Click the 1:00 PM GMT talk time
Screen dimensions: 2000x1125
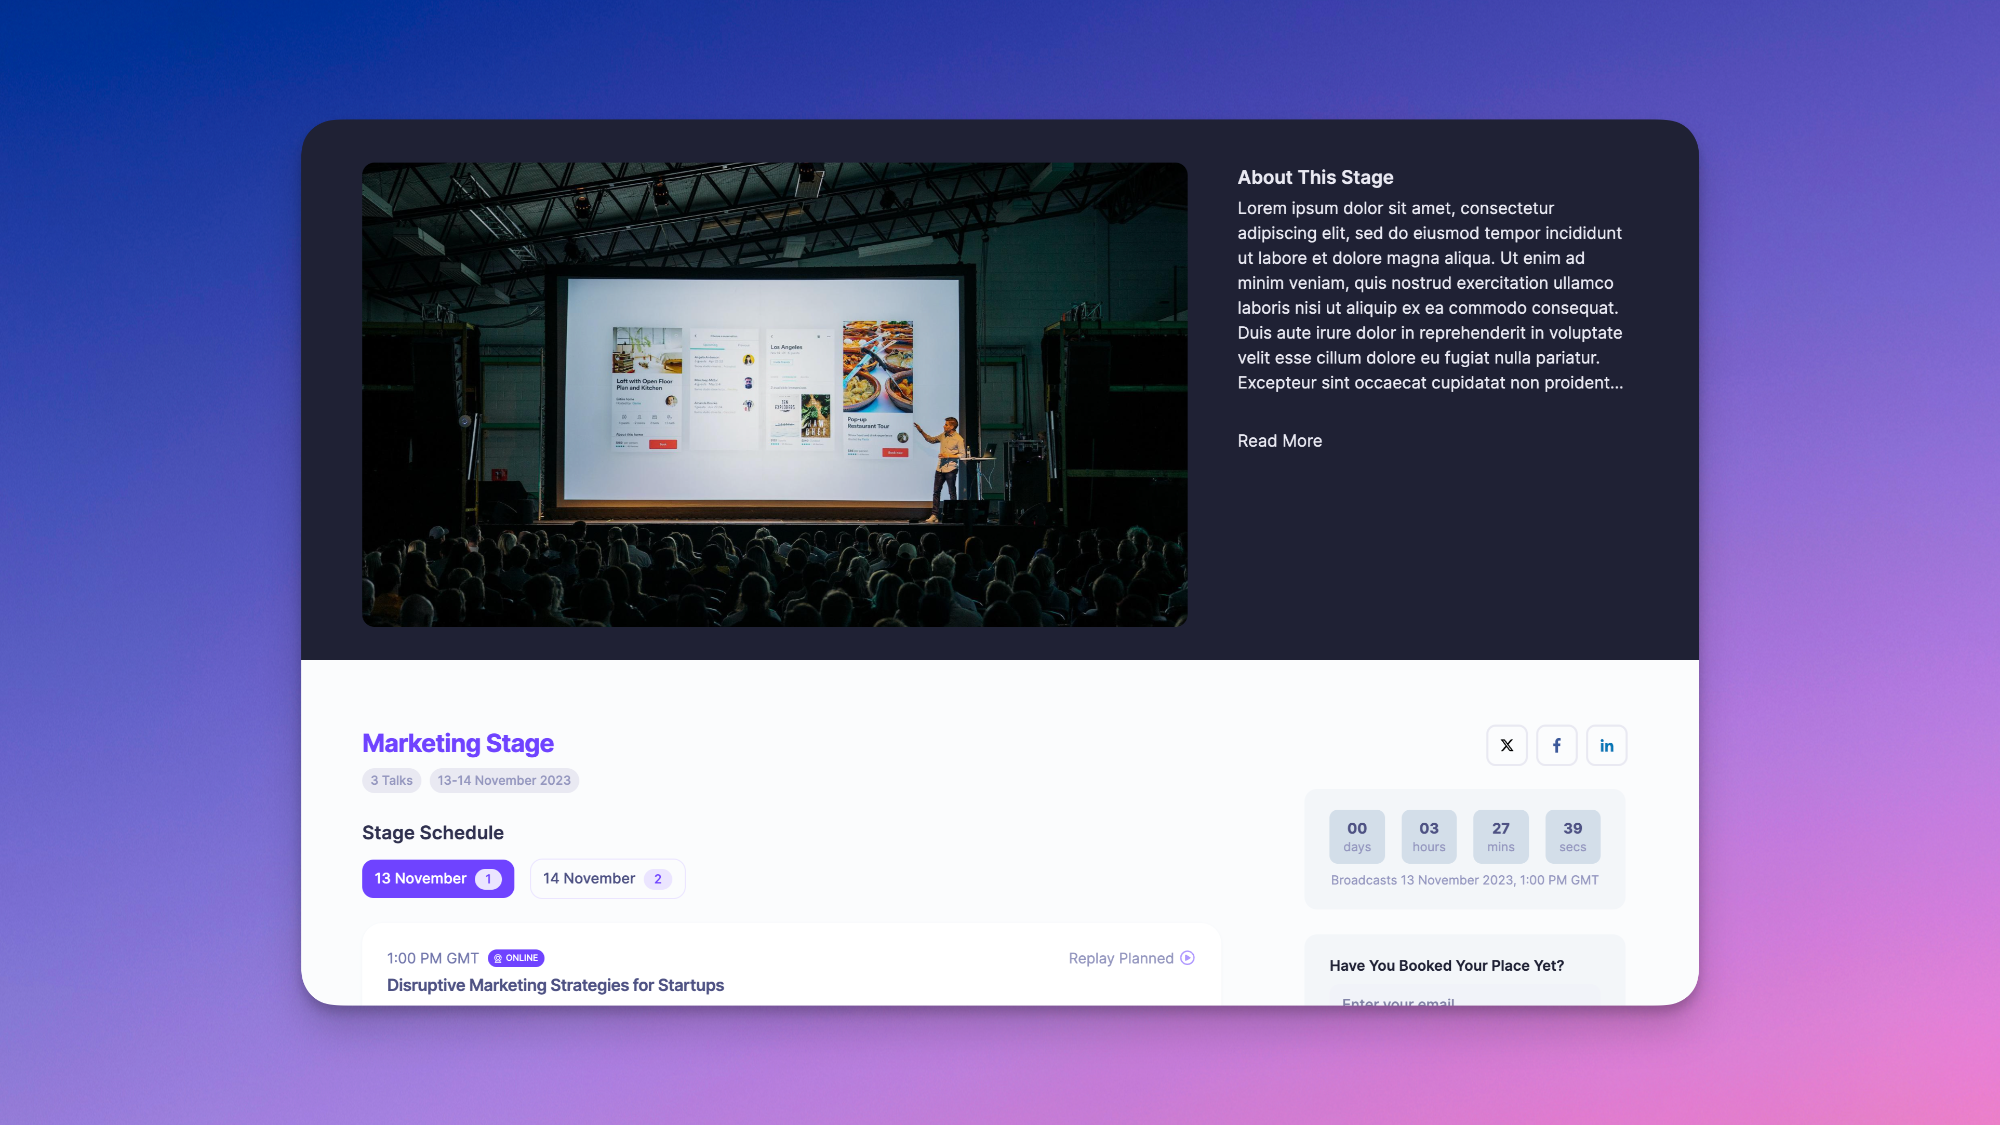pyautogui.click(x=432, y=958)
